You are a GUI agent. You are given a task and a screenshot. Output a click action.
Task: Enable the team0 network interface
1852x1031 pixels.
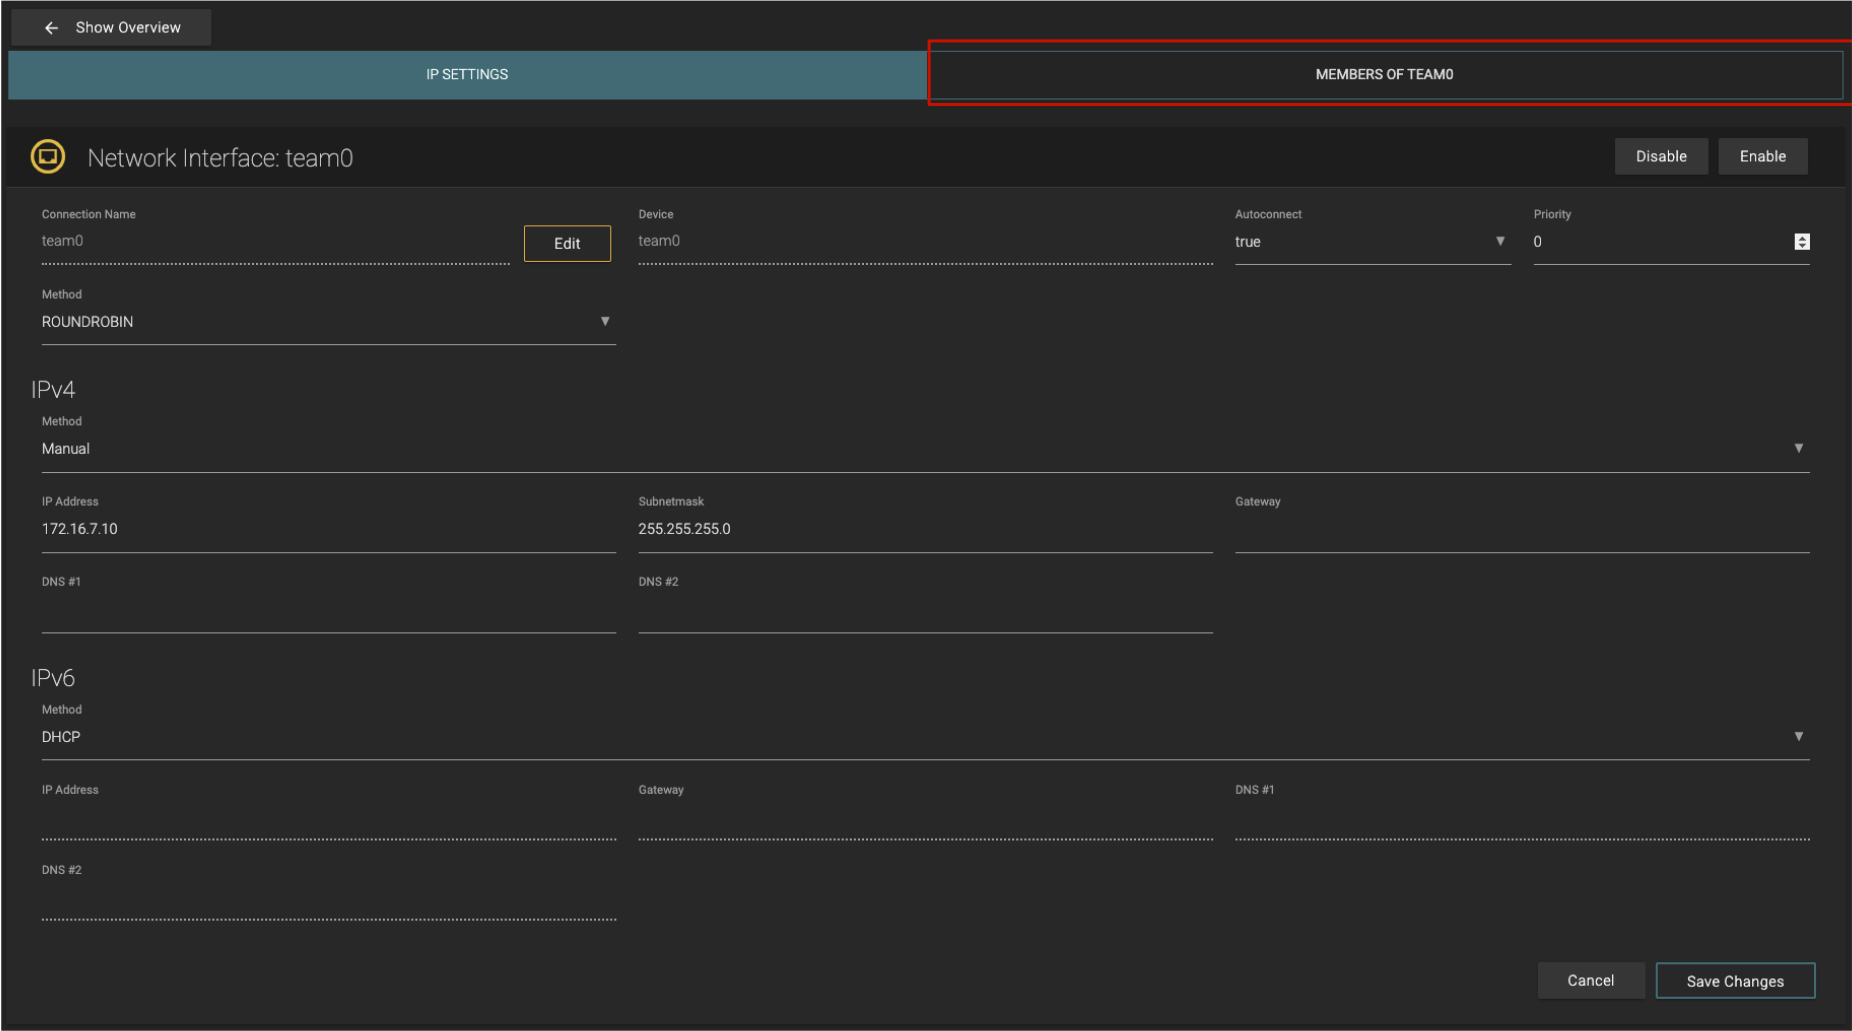[x=1762, y=157]
